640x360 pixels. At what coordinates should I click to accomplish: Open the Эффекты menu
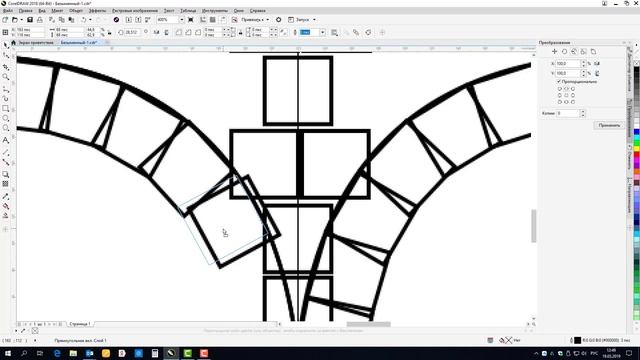click(x=97, y=11)
